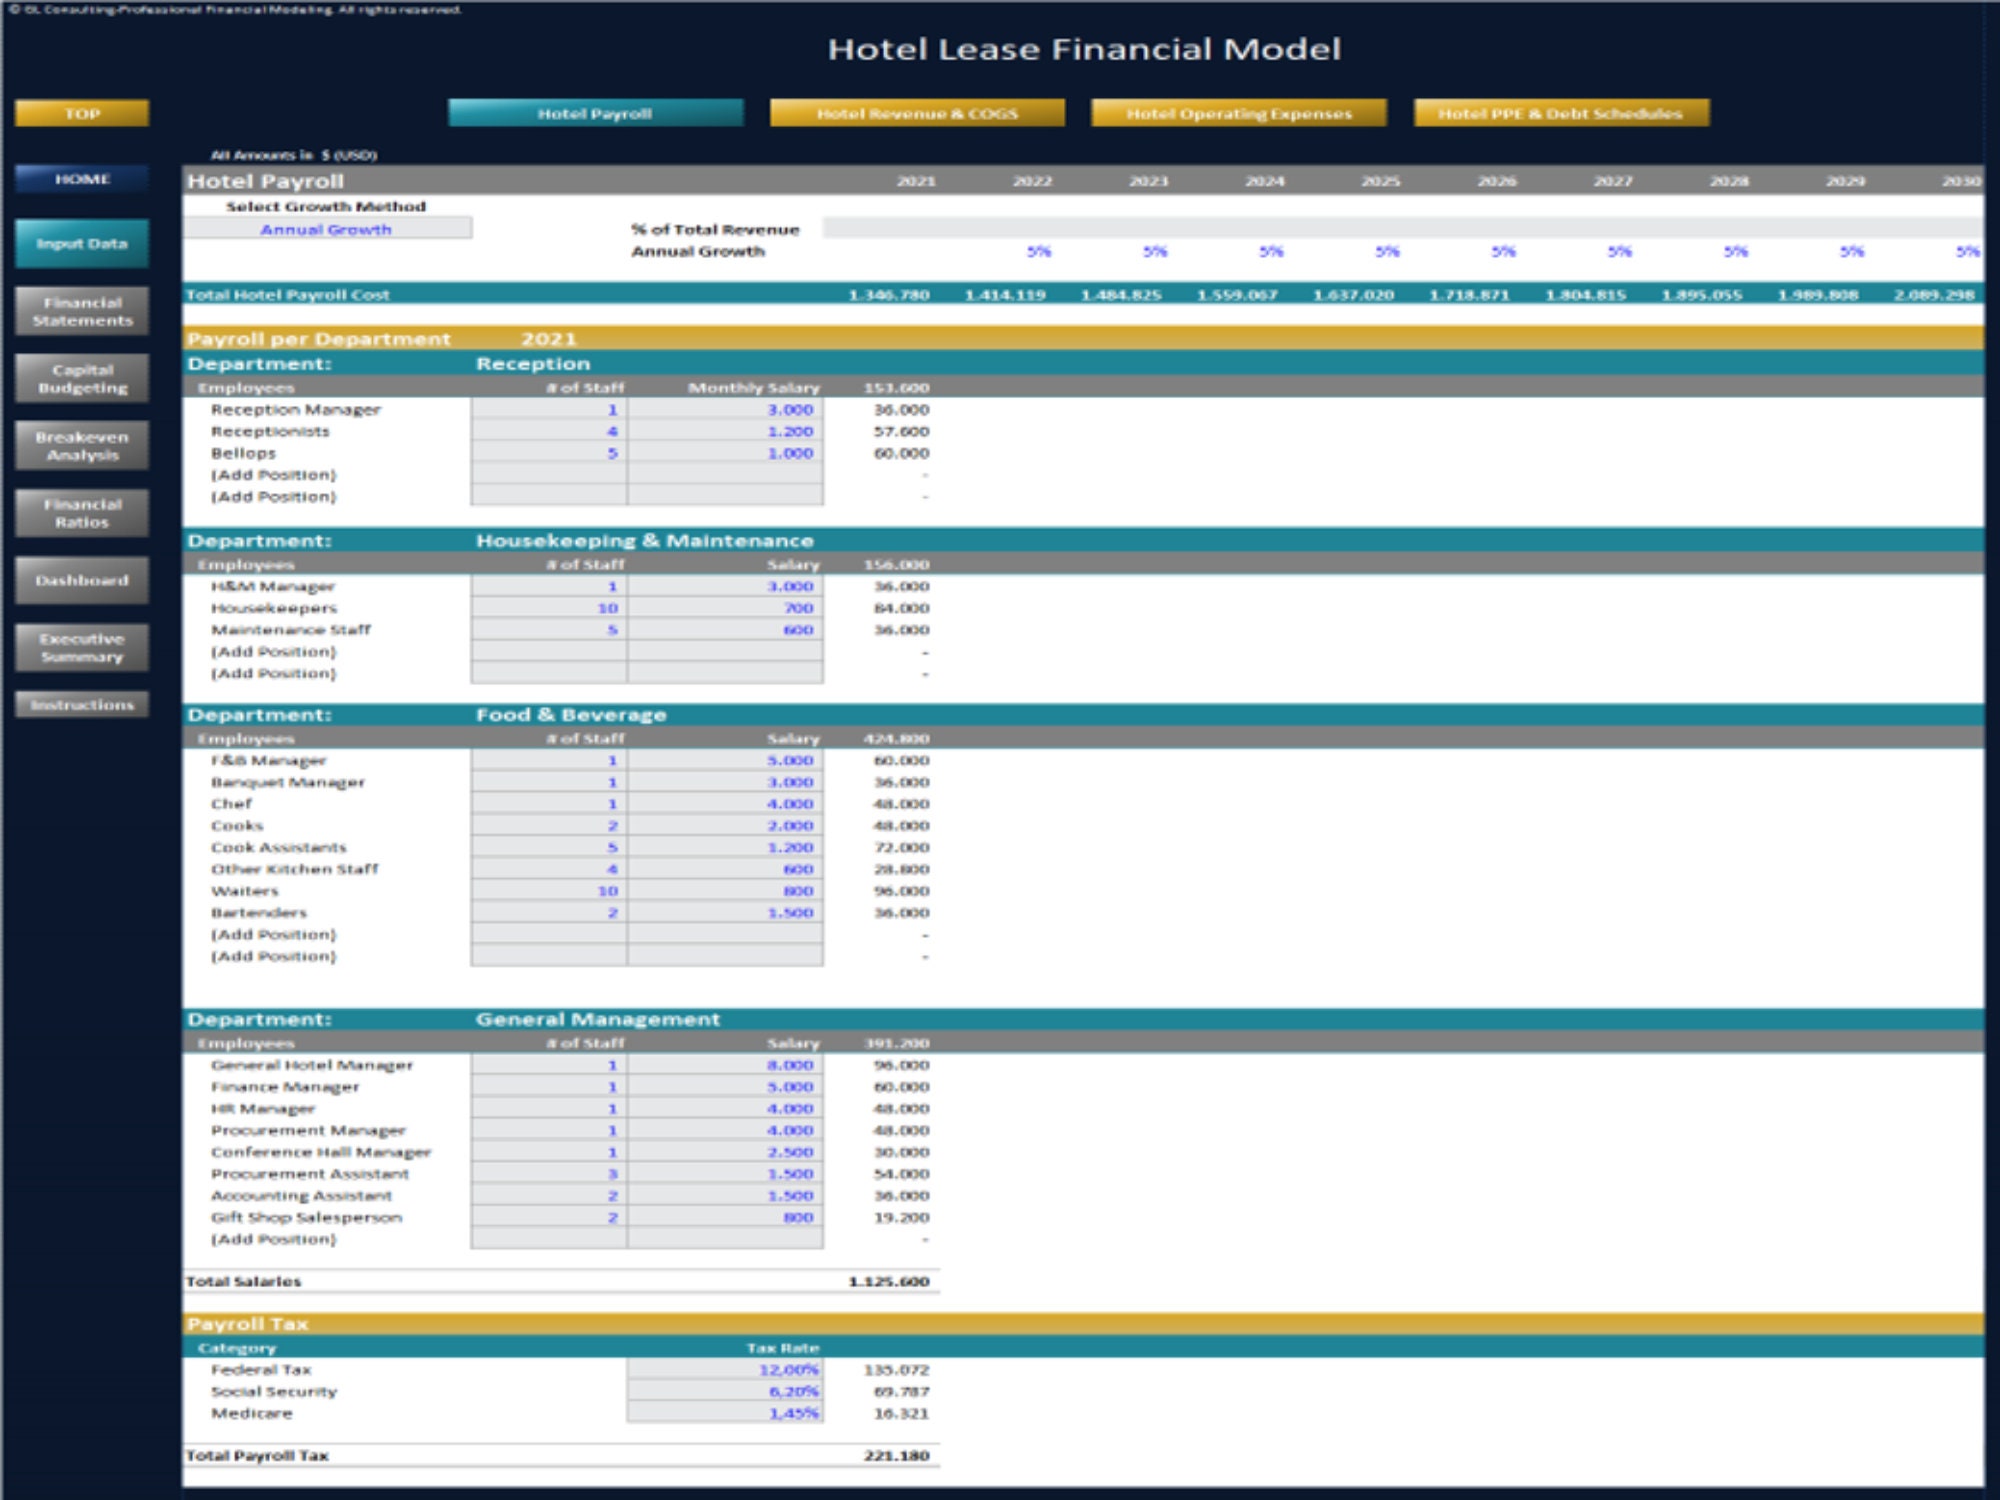
Task: View the Instructions page
Action: pyautogui.click(x=82, y=704)
